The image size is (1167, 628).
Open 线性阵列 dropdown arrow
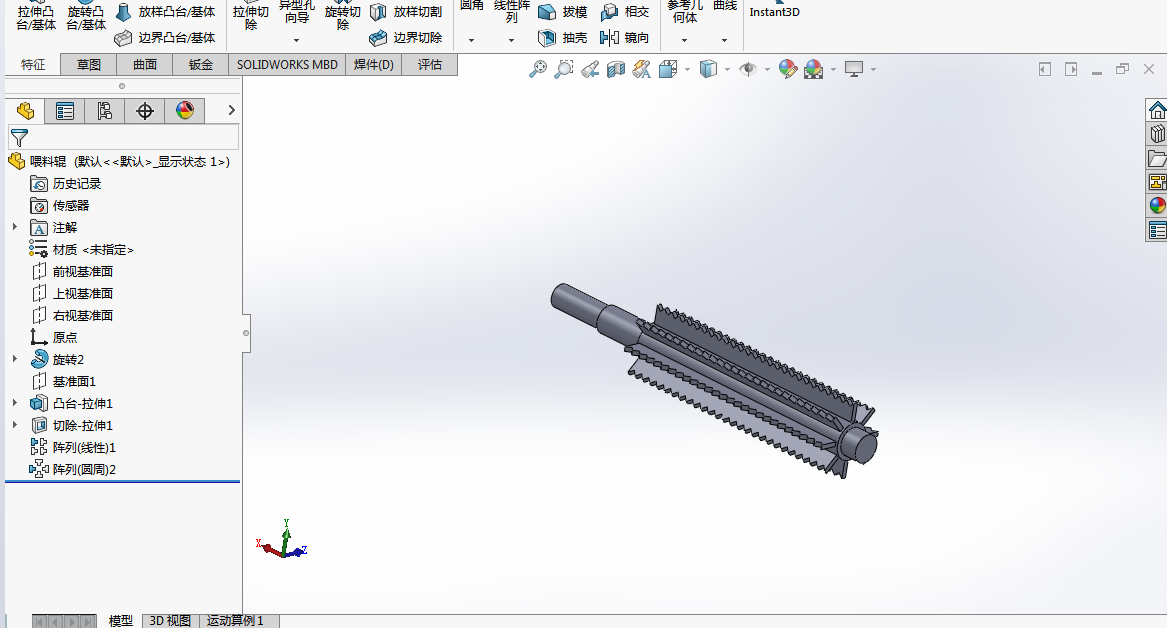(x=511, y=40)
